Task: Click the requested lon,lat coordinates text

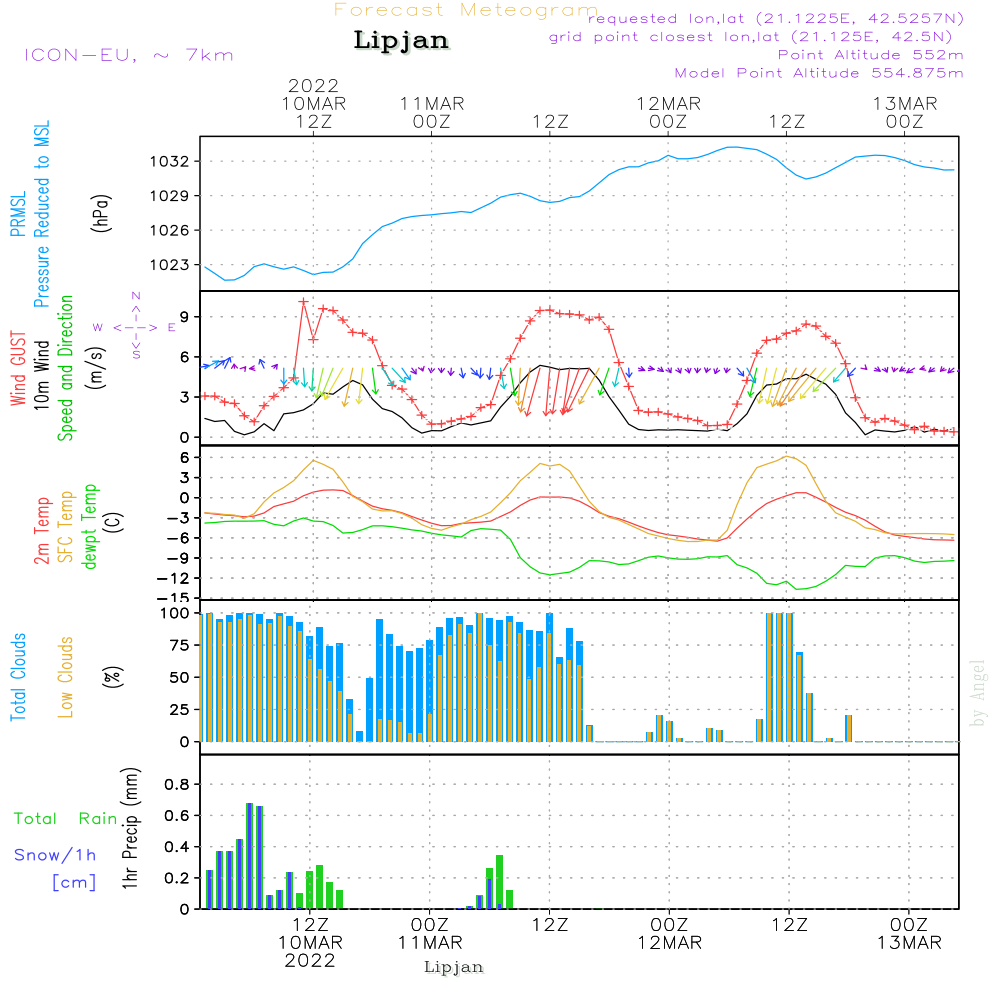Action: [x=775, y=19]
